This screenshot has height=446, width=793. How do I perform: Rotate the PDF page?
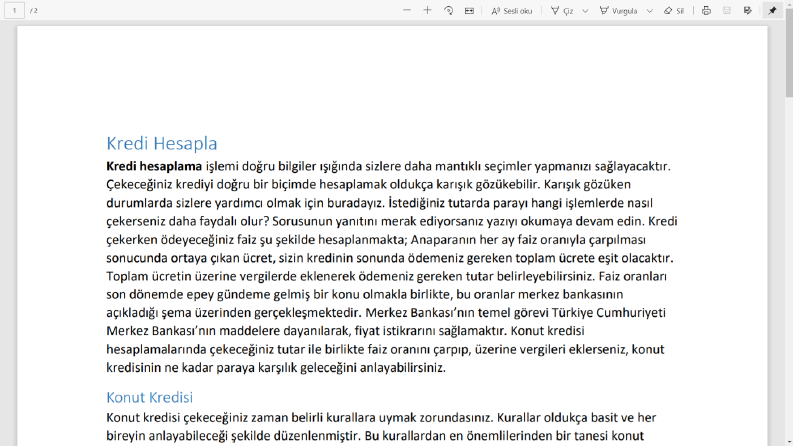click(449, 10)
